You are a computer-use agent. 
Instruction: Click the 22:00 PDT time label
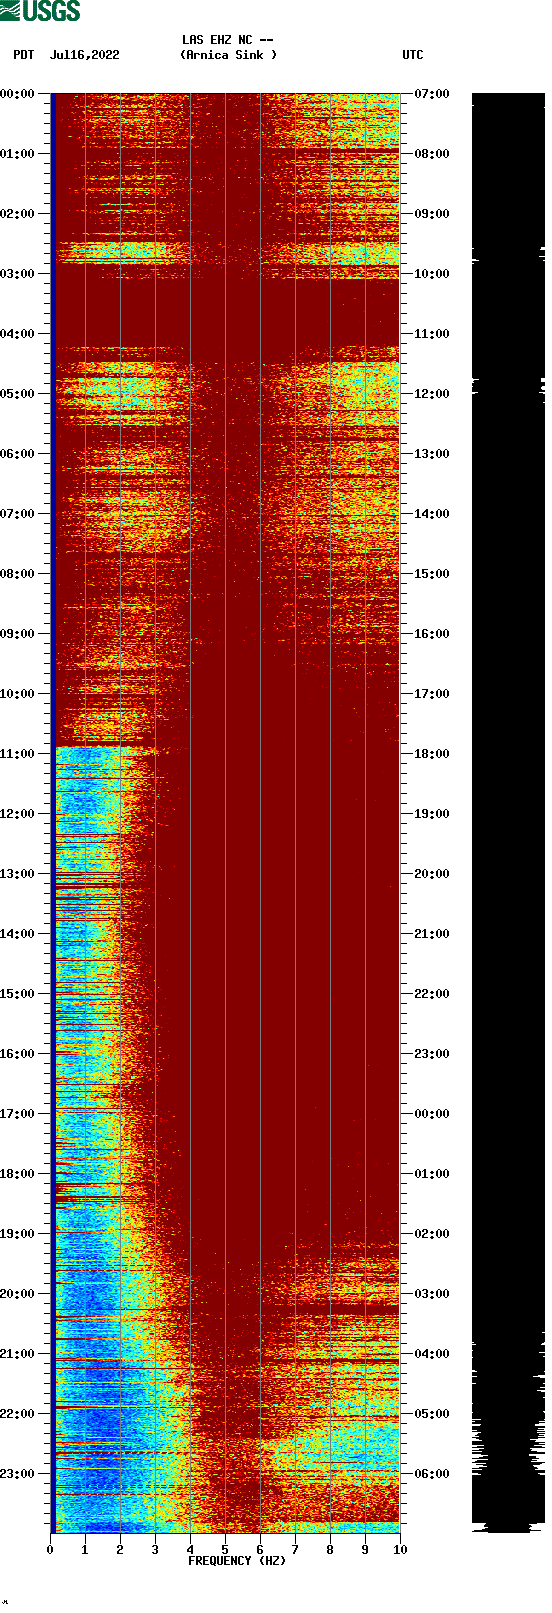(18, 1413)
